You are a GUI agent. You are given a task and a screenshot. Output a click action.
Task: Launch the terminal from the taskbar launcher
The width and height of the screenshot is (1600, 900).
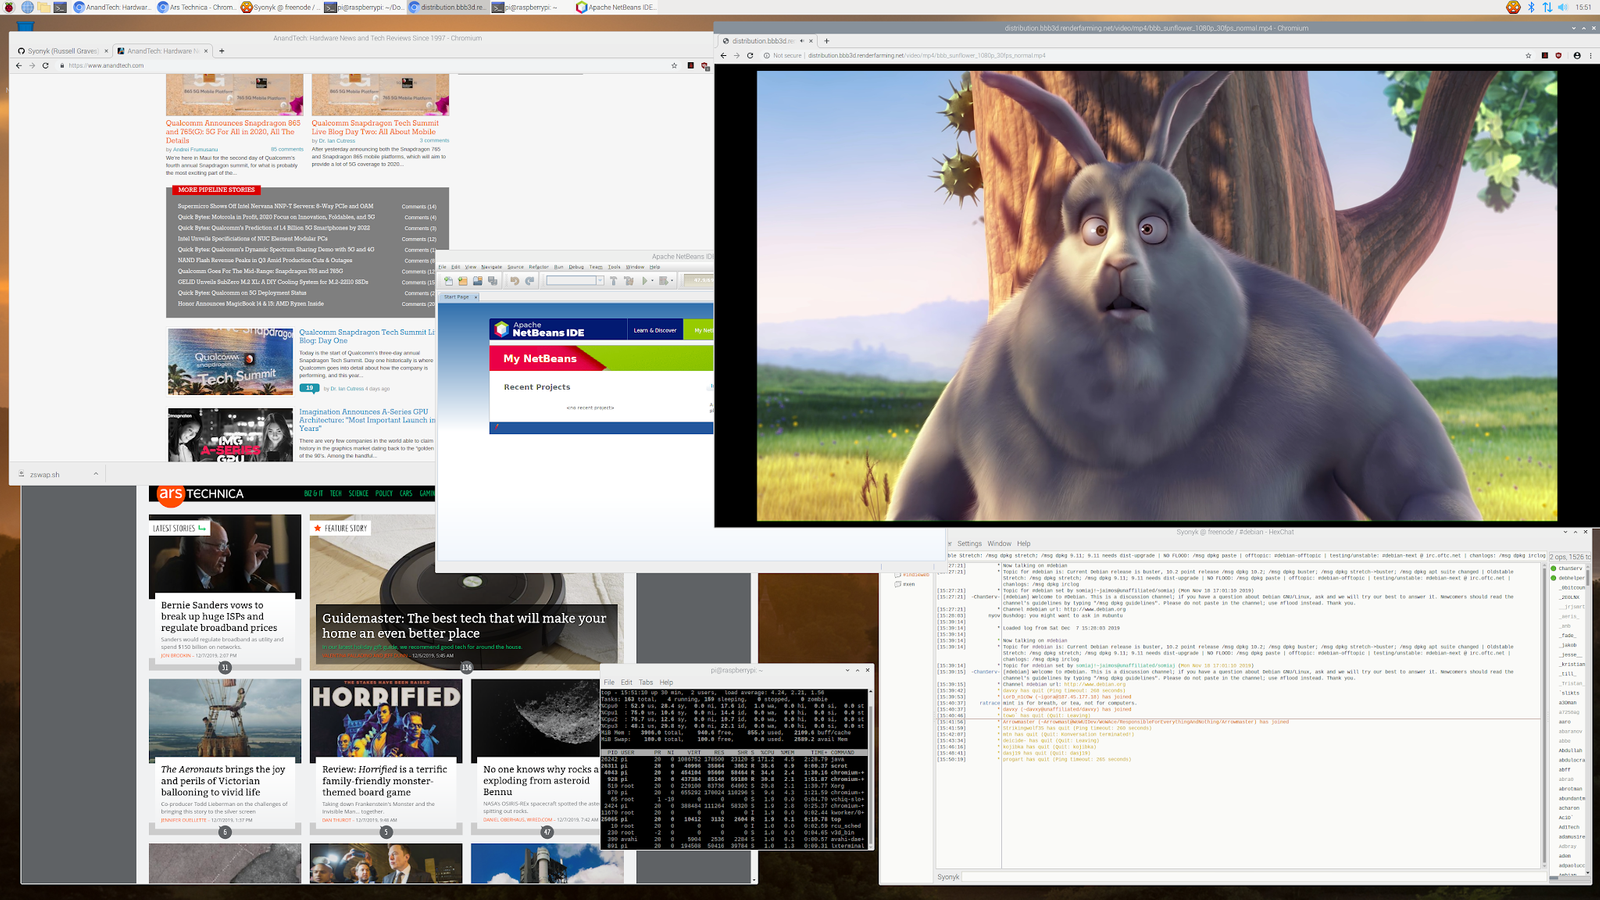[60, 7]
